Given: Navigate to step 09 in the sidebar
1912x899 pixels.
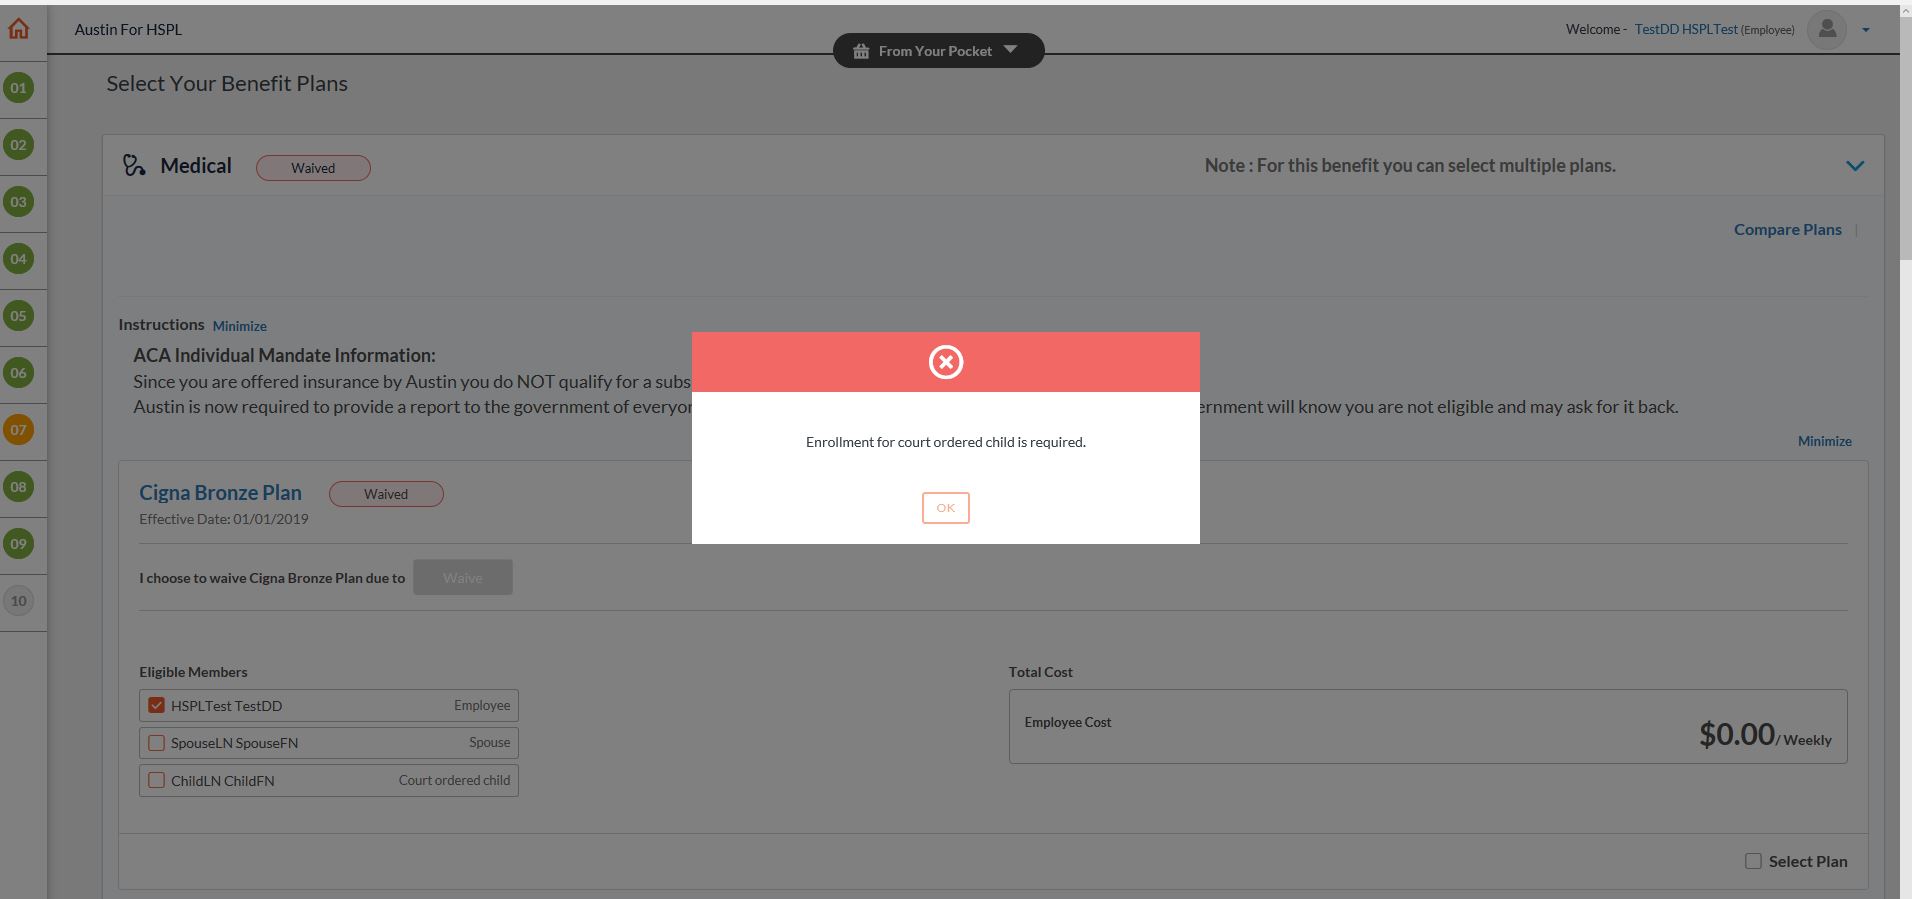Looking at the screenshot, I should click(19, 544).
